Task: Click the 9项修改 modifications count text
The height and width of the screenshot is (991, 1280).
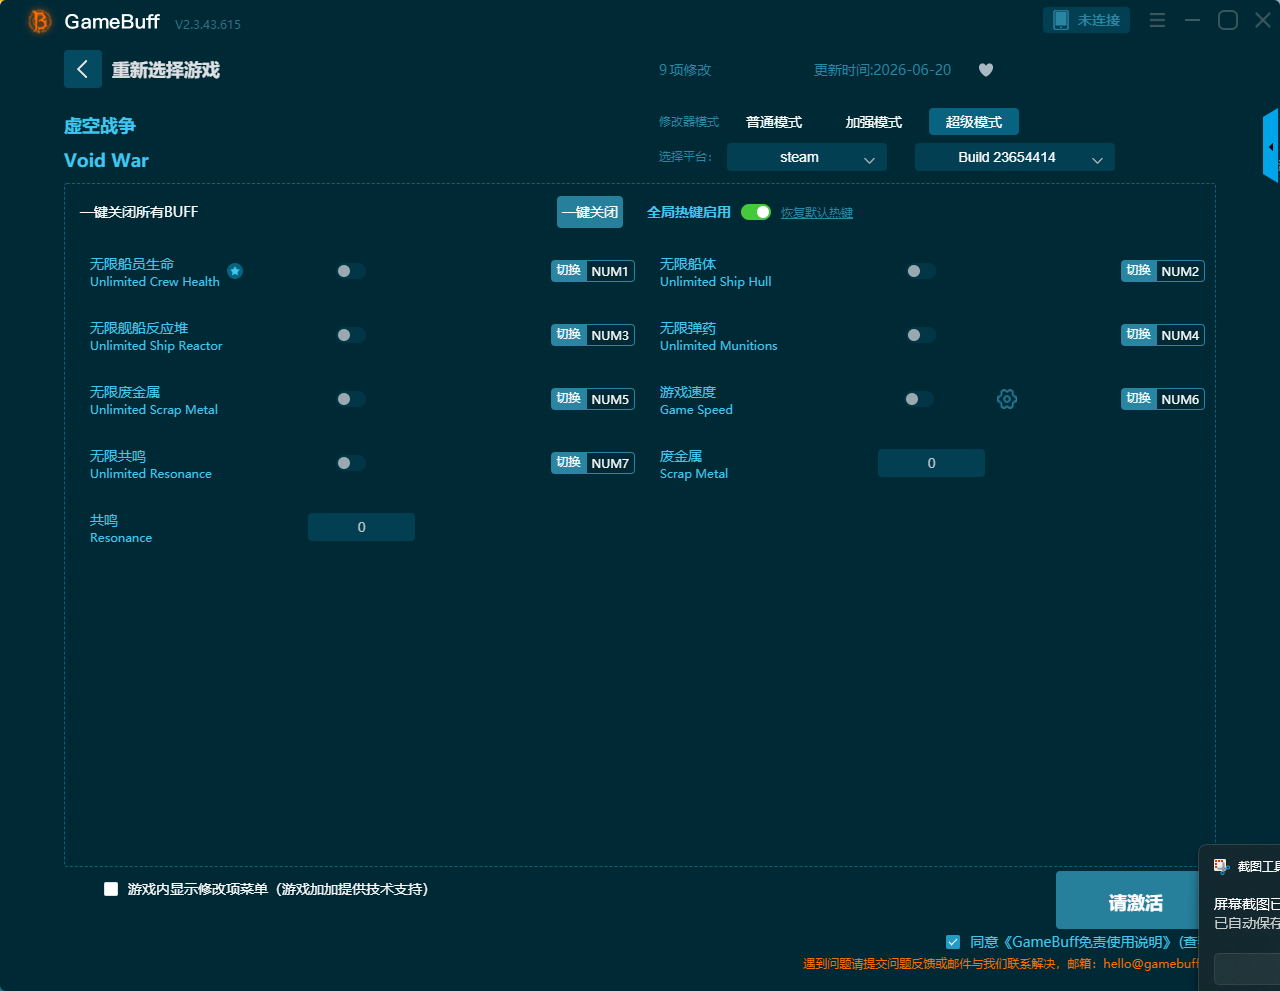Action: (x=685, y=70)
